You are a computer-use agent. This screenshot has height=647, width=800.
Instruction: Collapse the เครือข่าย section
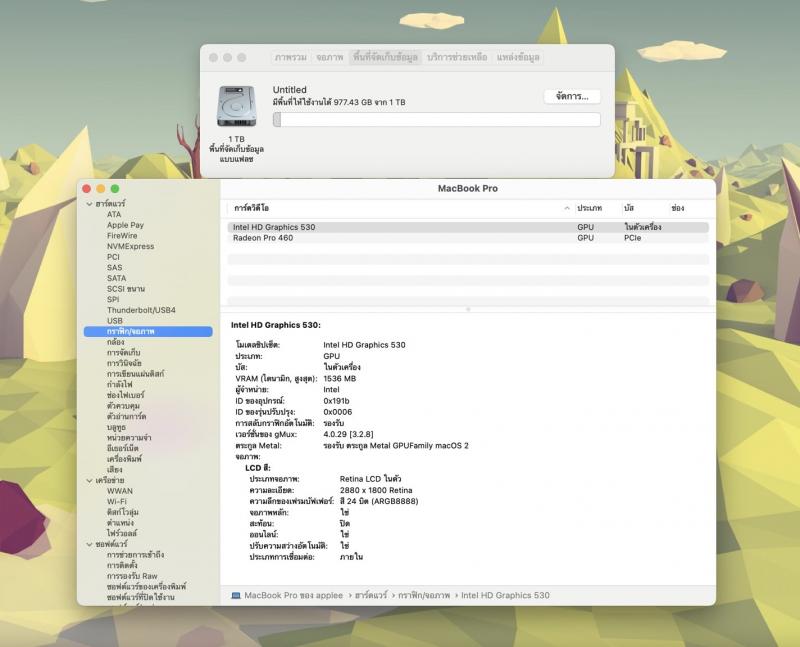tap(89, 480)
